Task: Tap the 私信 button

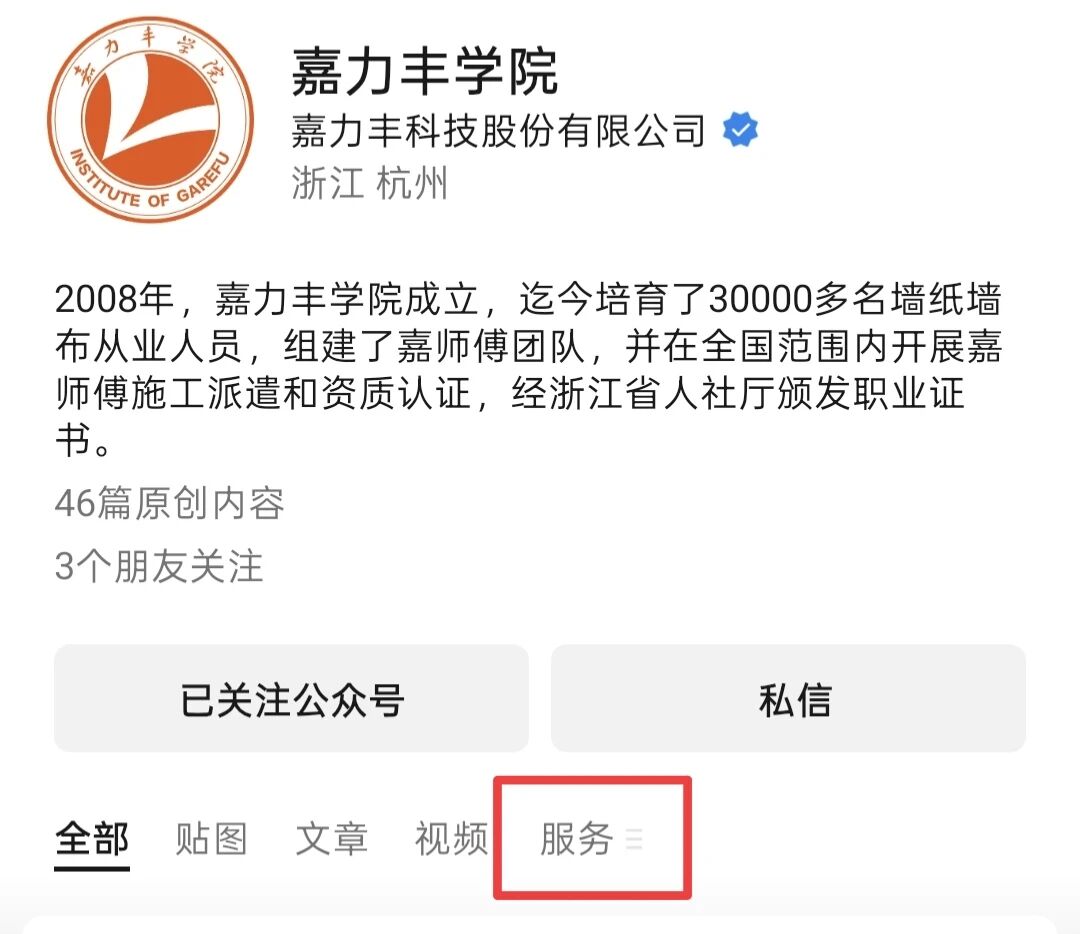Action: click(789, 698)
